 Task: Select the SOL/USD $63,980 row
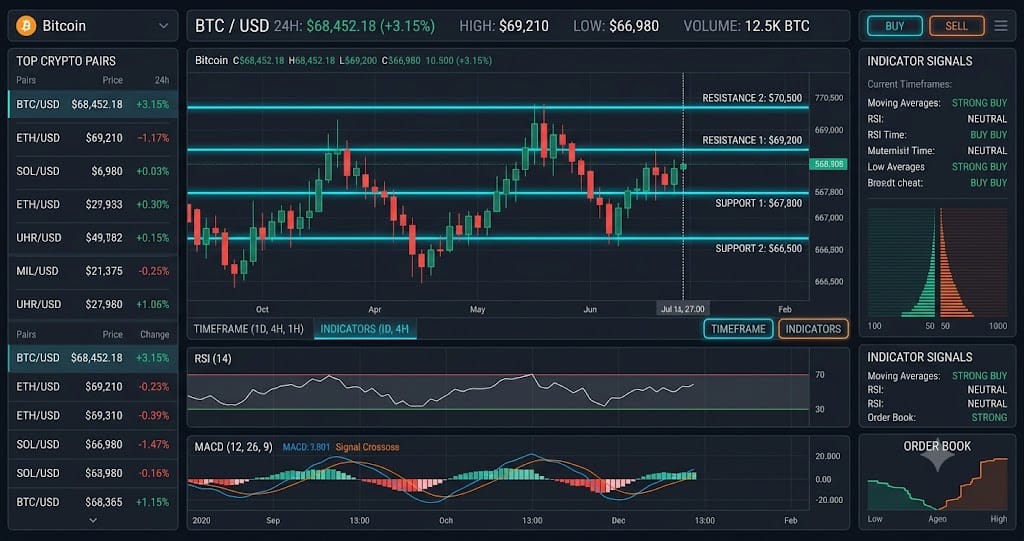pos(93,473)
